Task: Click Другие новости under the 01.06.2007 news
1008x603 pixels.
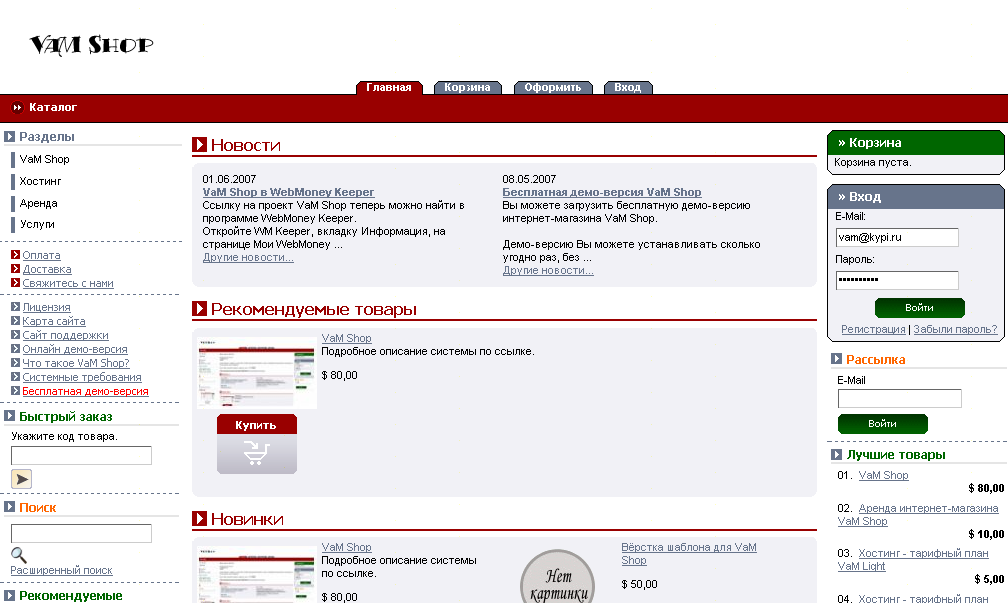Action: [x=248, y=257]
